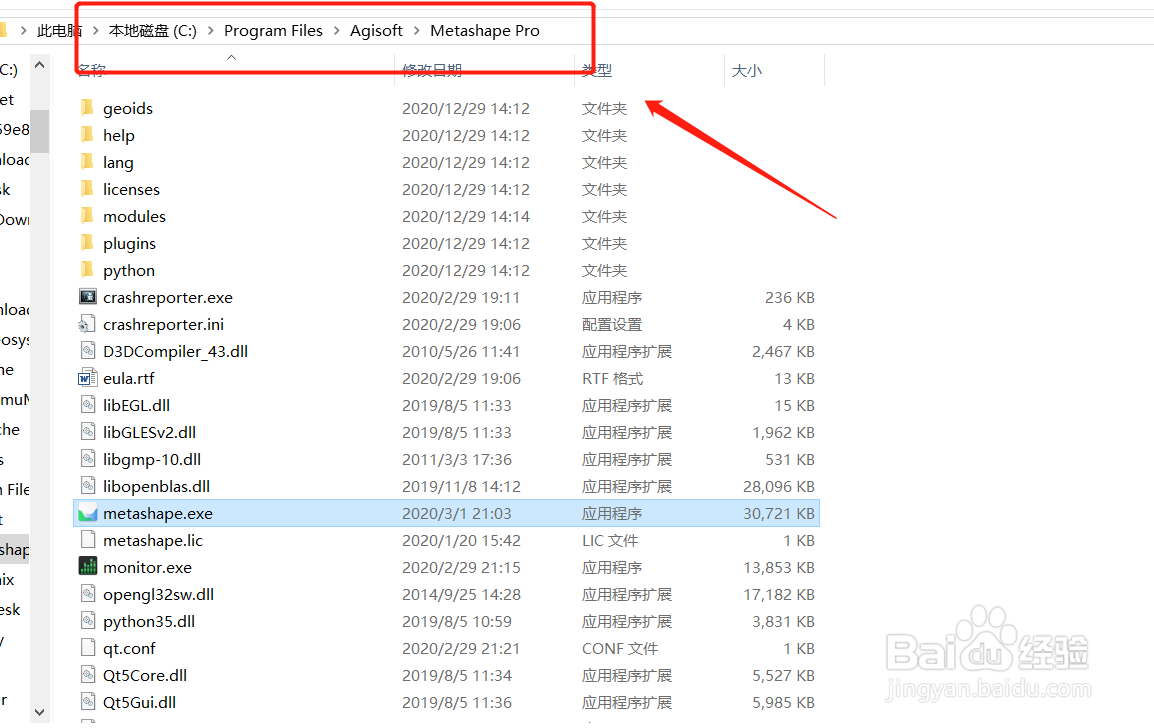This screenshot has height=728, width=1154.
Task: Select the crashreporter.exe file name
Action: [x=168, y=297]
